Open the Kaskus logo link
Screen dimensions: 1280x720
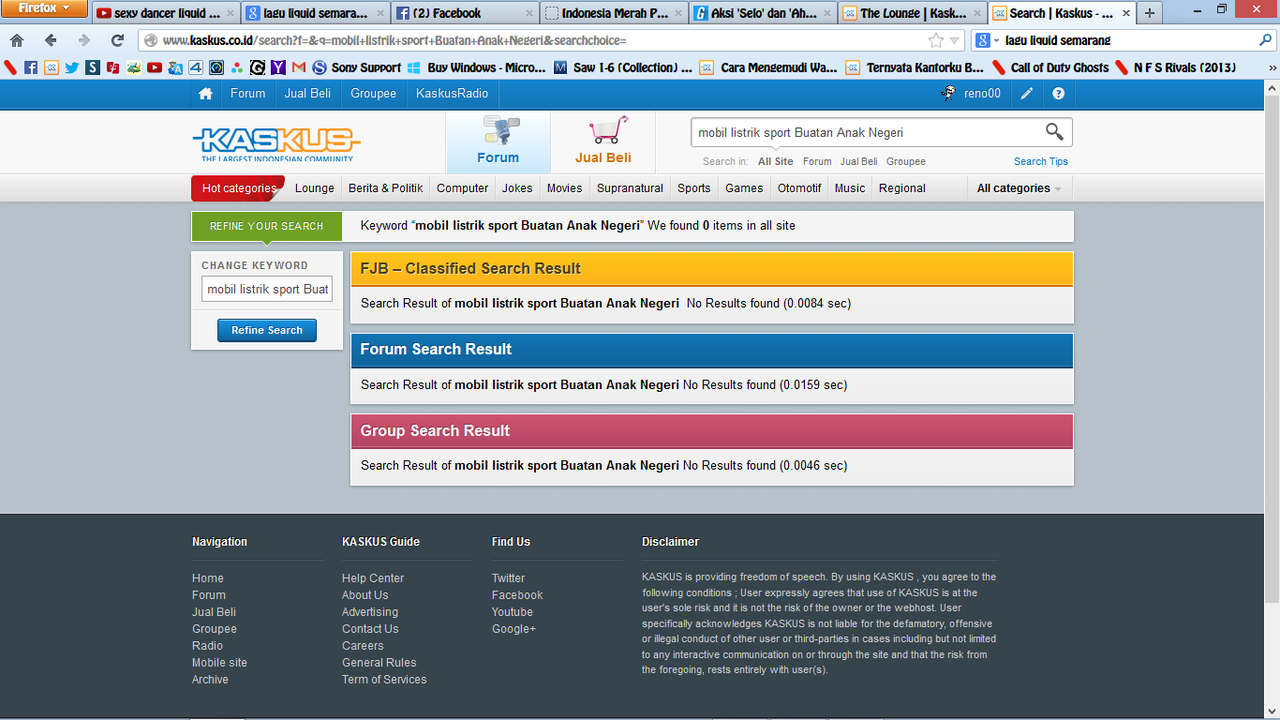click(276, 143)
